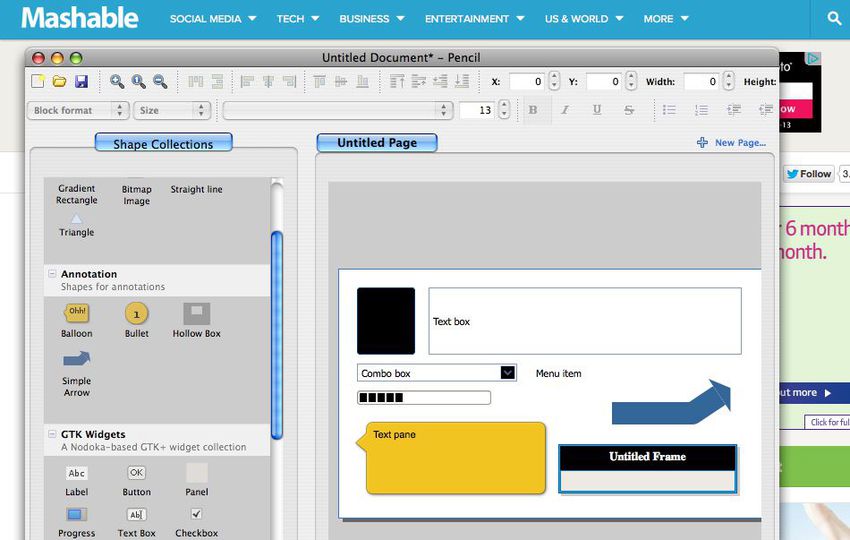Image resolution: width=850 pixels, height=540 pixels.
Task: Open the Untitled Page tab
Action: [377, 143]
